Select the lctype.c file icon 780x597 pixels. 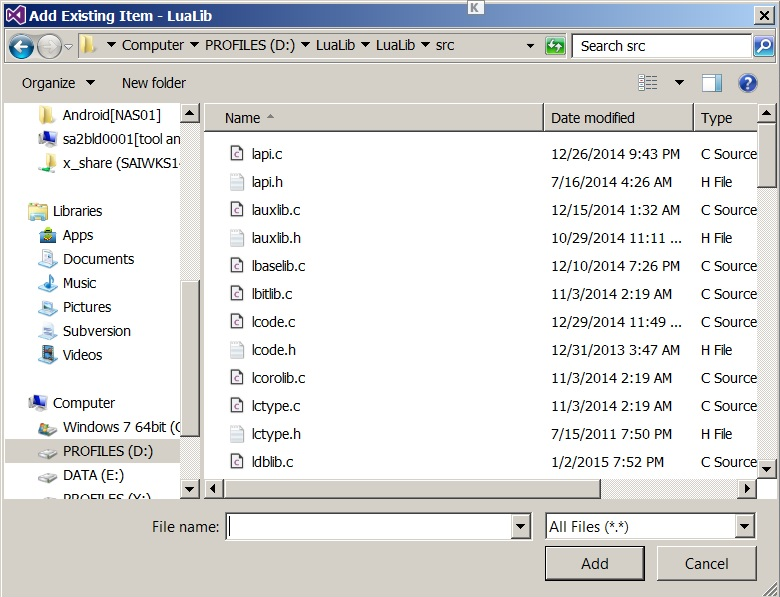click(237, 406)
